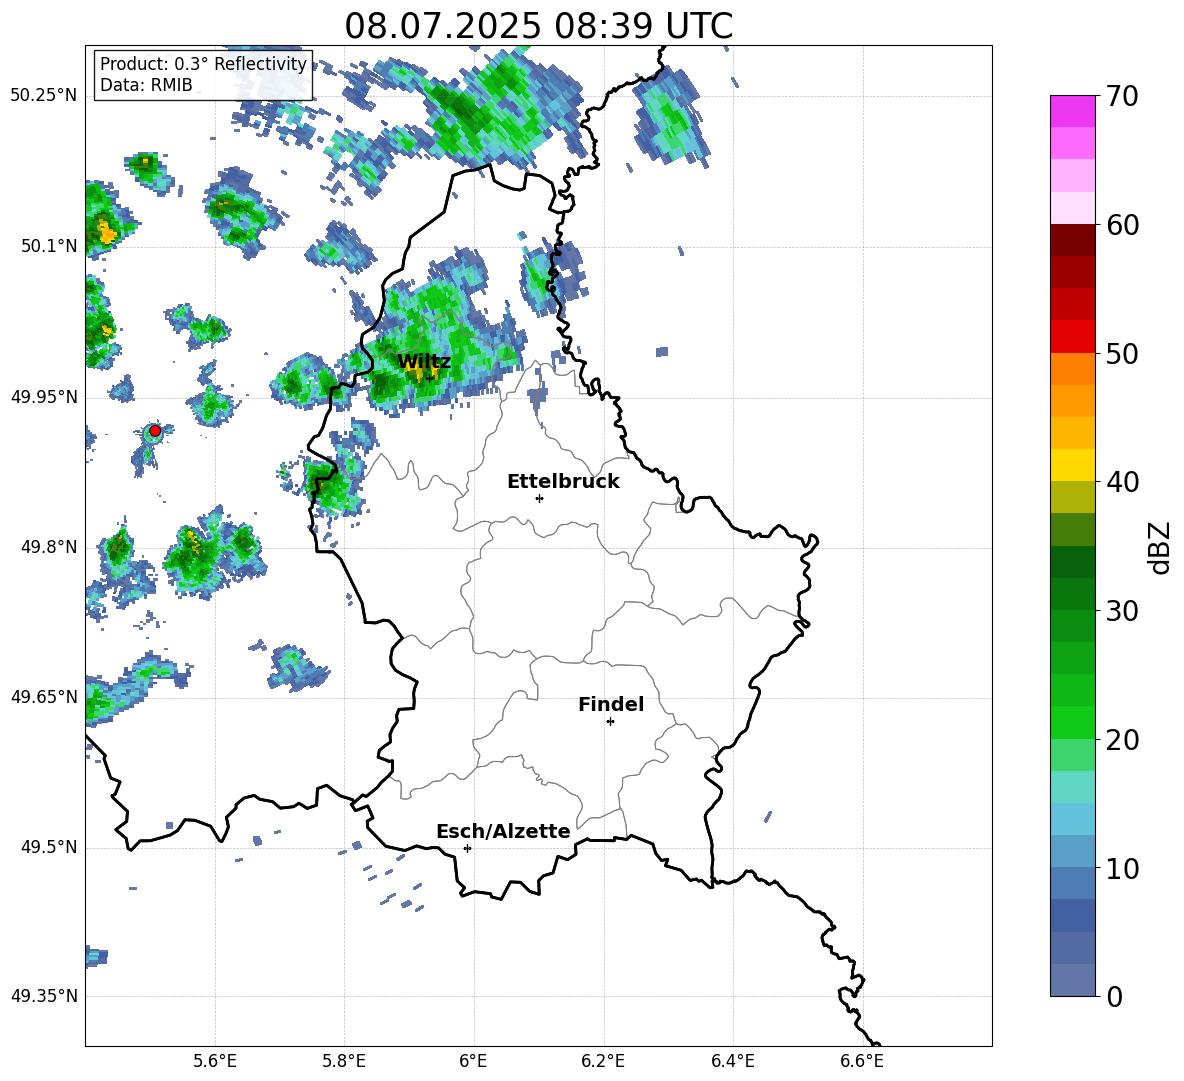Image resolution: width=1184 pixels, height=1081 pixels.
Task: Click the 5.8°E longitude label
Action: 344,1061
